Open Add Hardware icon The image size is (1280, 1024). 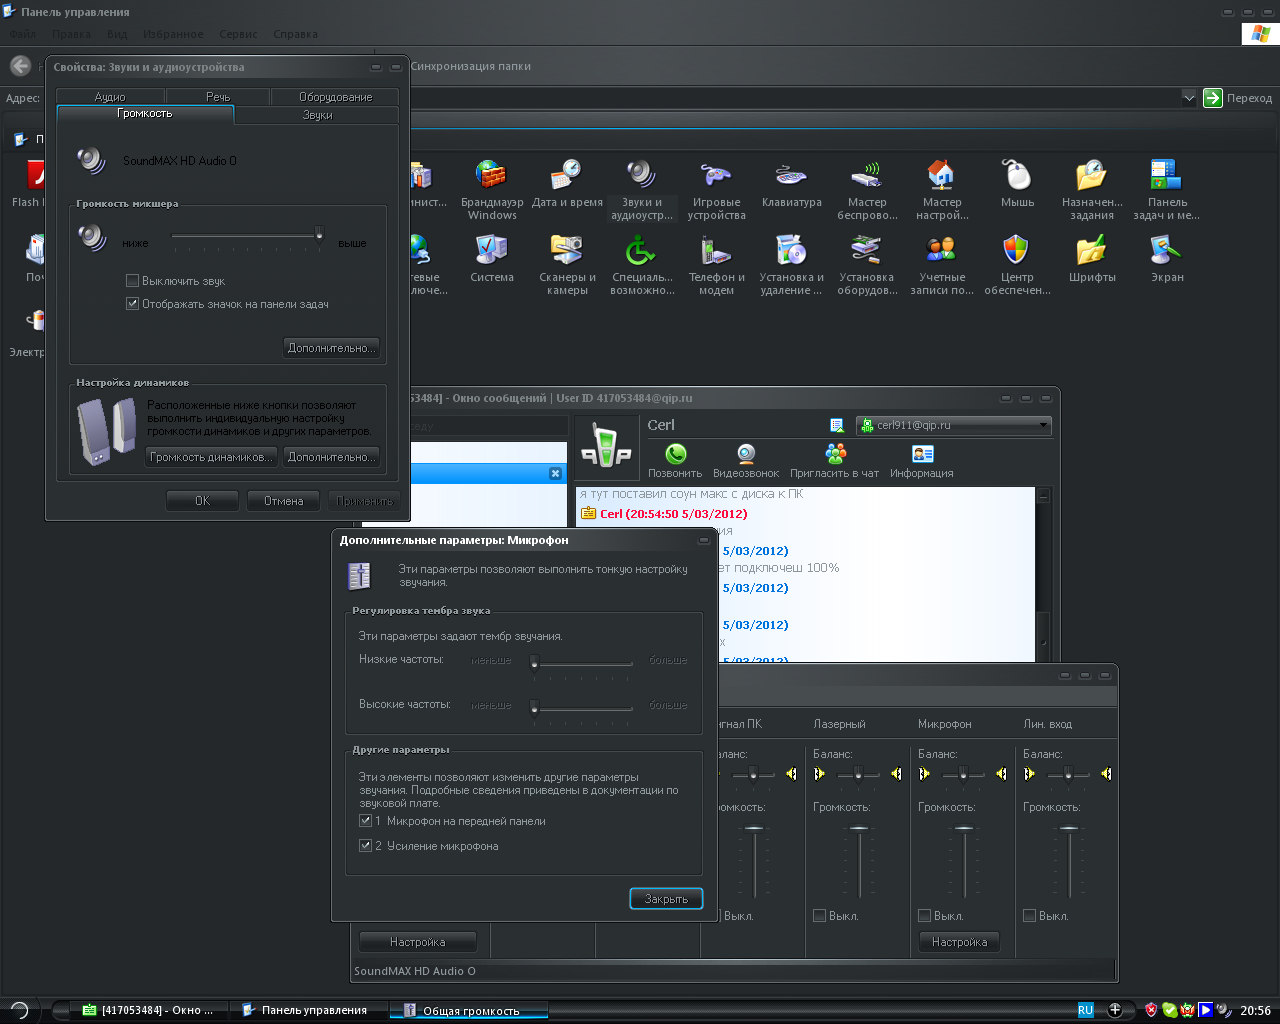point(867,265)
